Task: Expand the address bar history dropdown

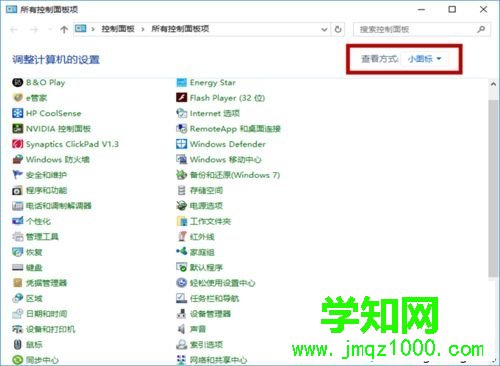Action: click(324, 29)
